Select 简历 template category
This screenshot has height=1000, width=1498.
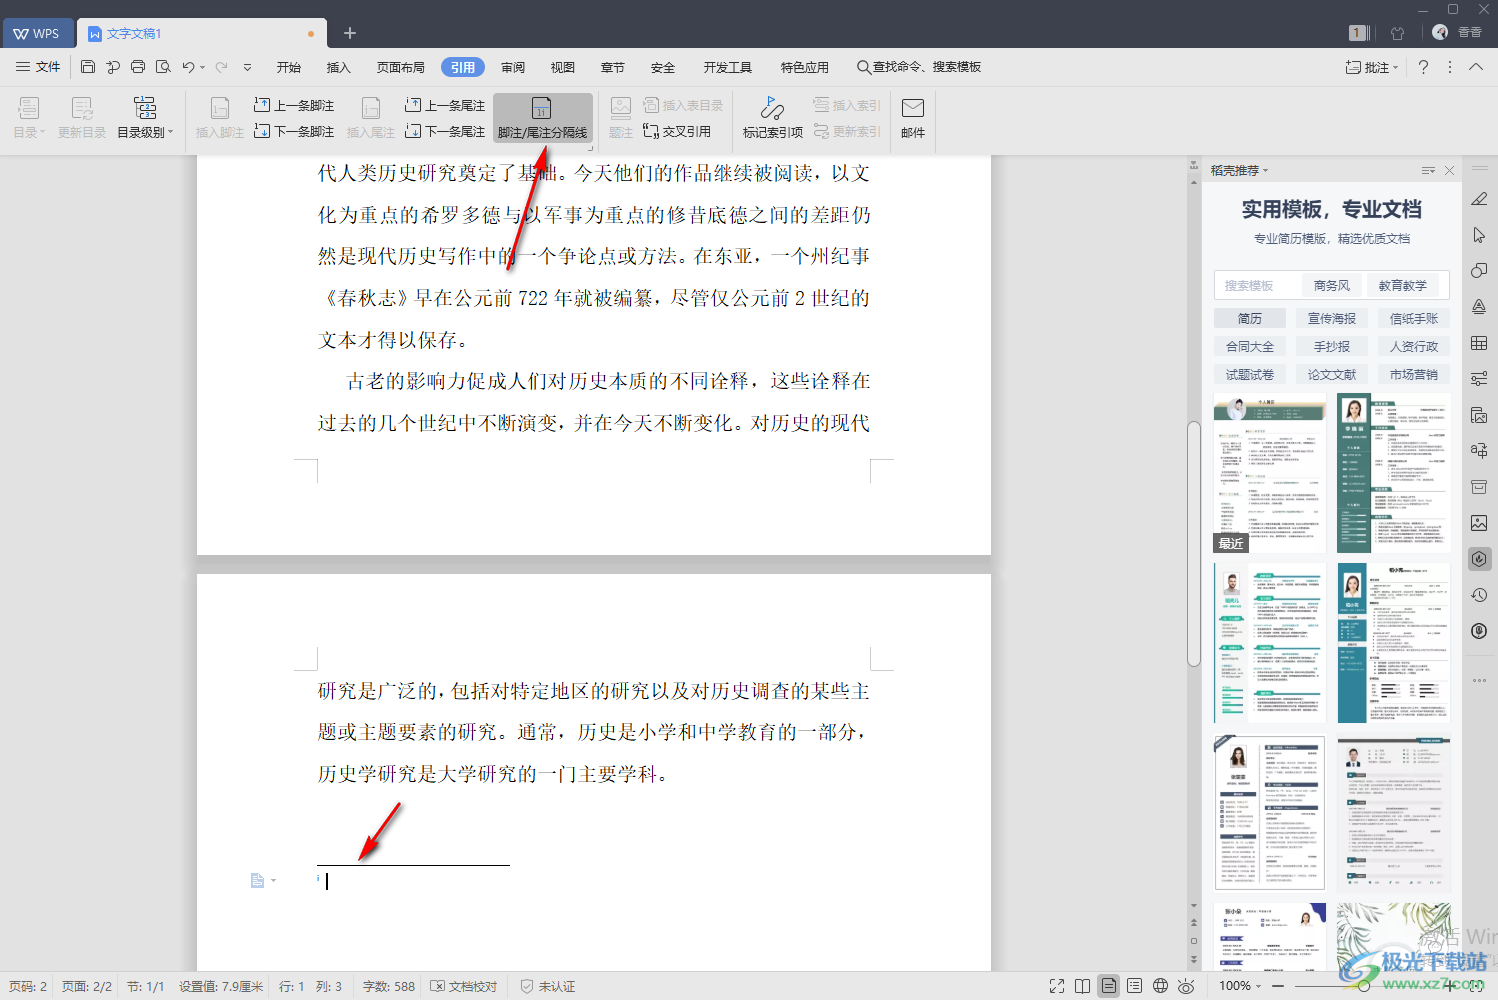(x=1250, y=318)
